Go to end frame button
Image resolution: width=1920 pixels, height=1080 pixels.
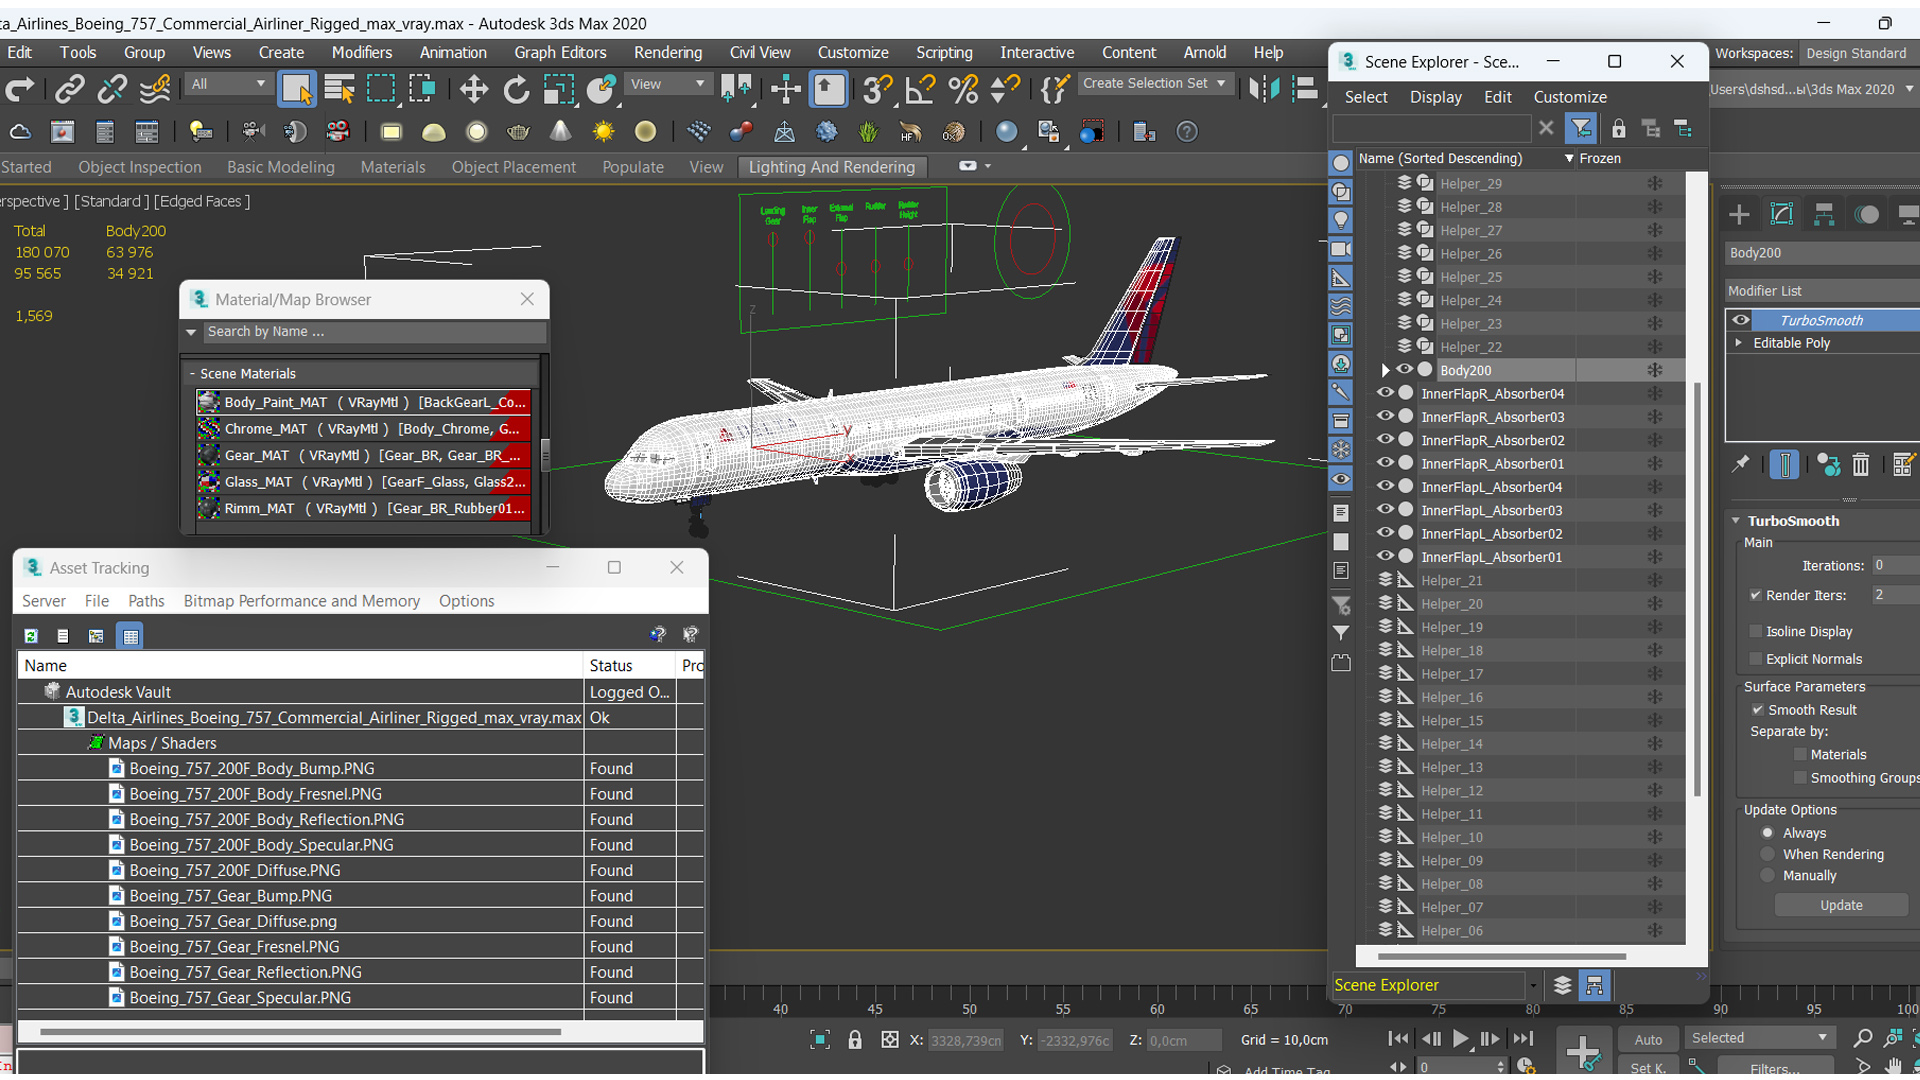[x=1522, y=1039]
